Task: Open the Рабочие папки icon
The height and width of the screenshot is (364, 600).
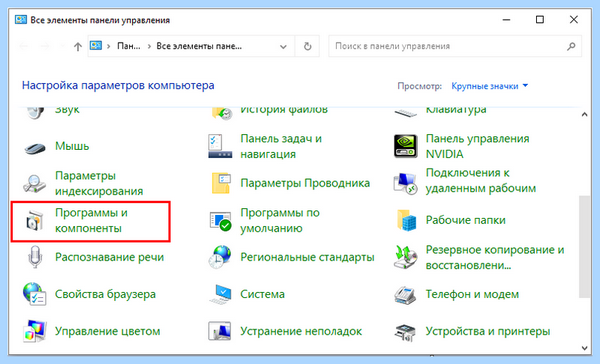Action: coord(406,220)
